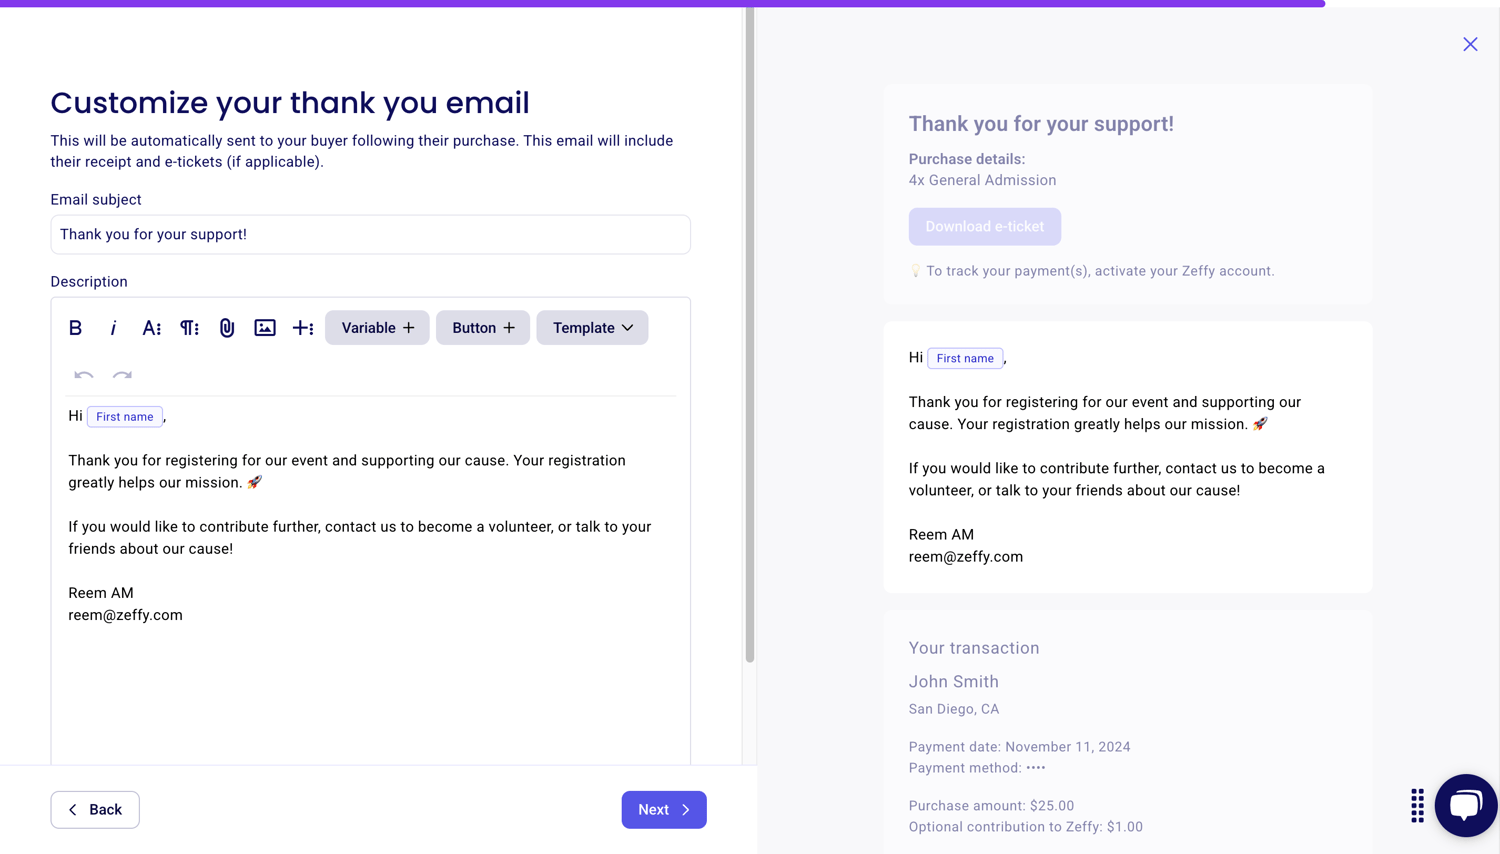Open the more insert options icon
The height and width of the screenshot is (854, 1500).
click(303, 328)
